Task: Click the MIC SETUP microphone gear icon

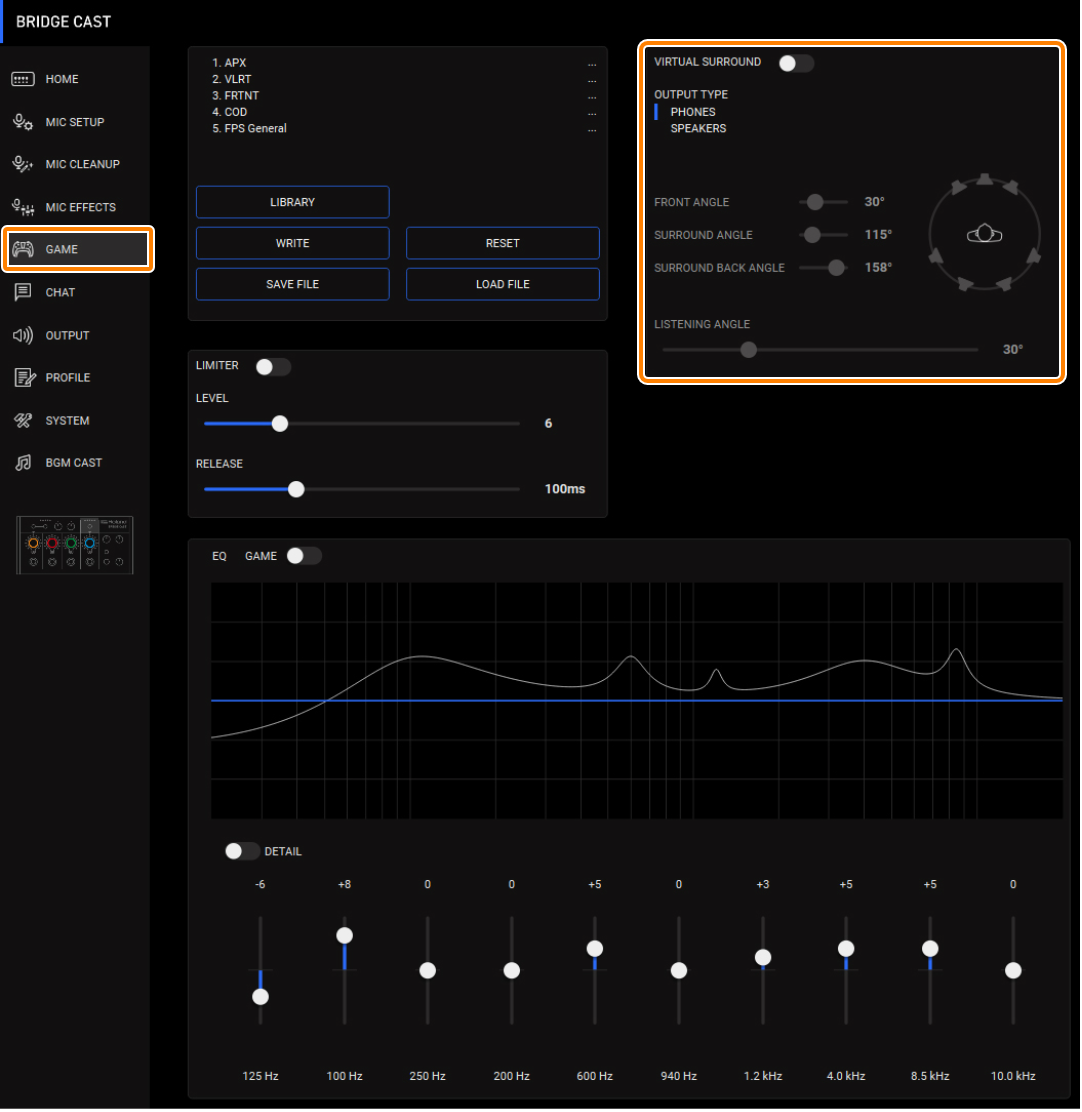Action: point(23,122)
